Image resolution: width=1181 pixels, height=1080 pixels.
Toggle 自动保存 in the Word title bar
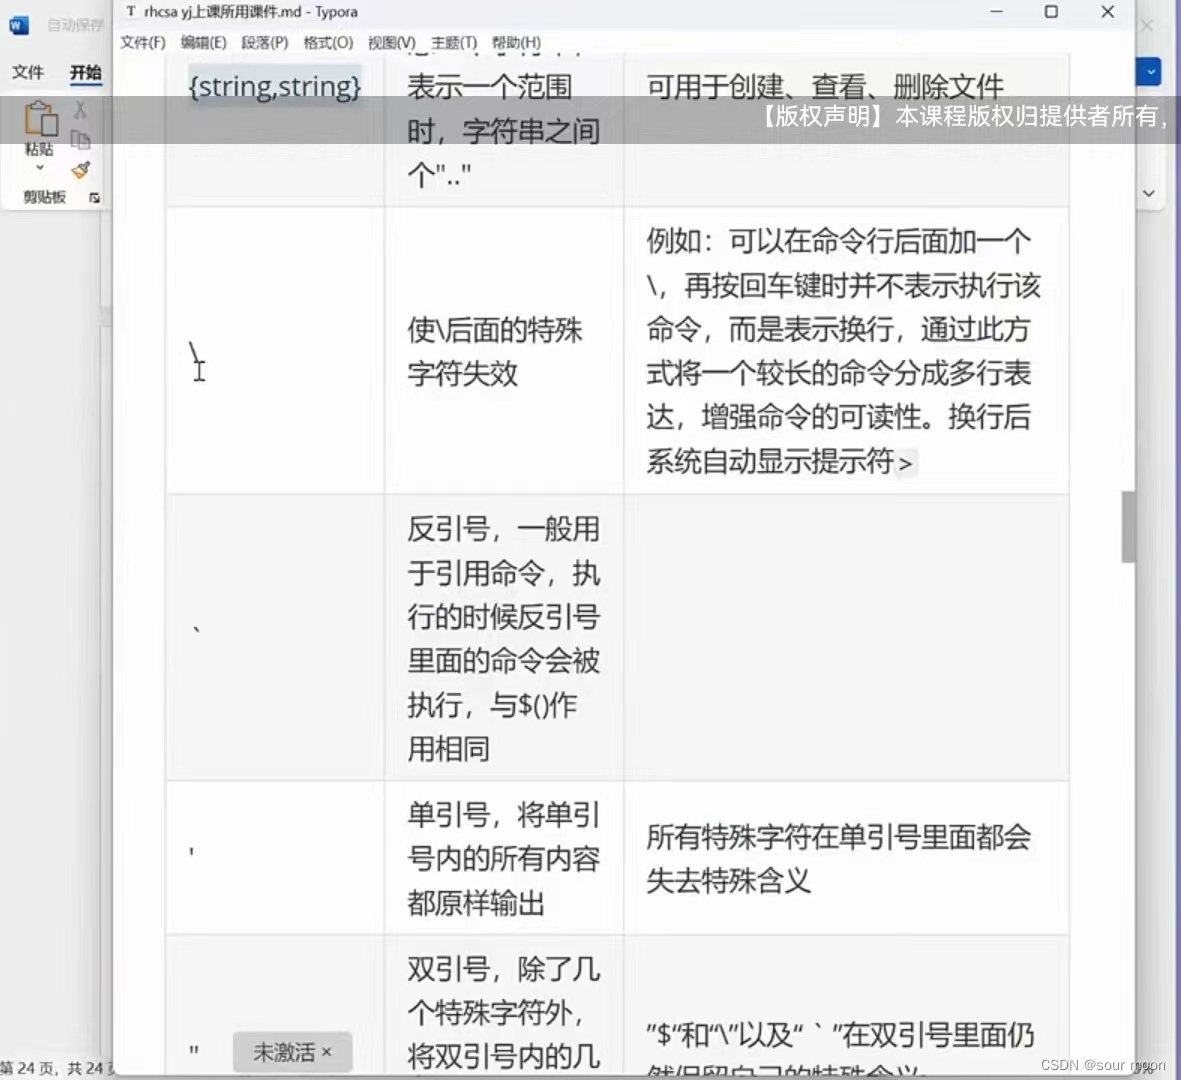75,26
